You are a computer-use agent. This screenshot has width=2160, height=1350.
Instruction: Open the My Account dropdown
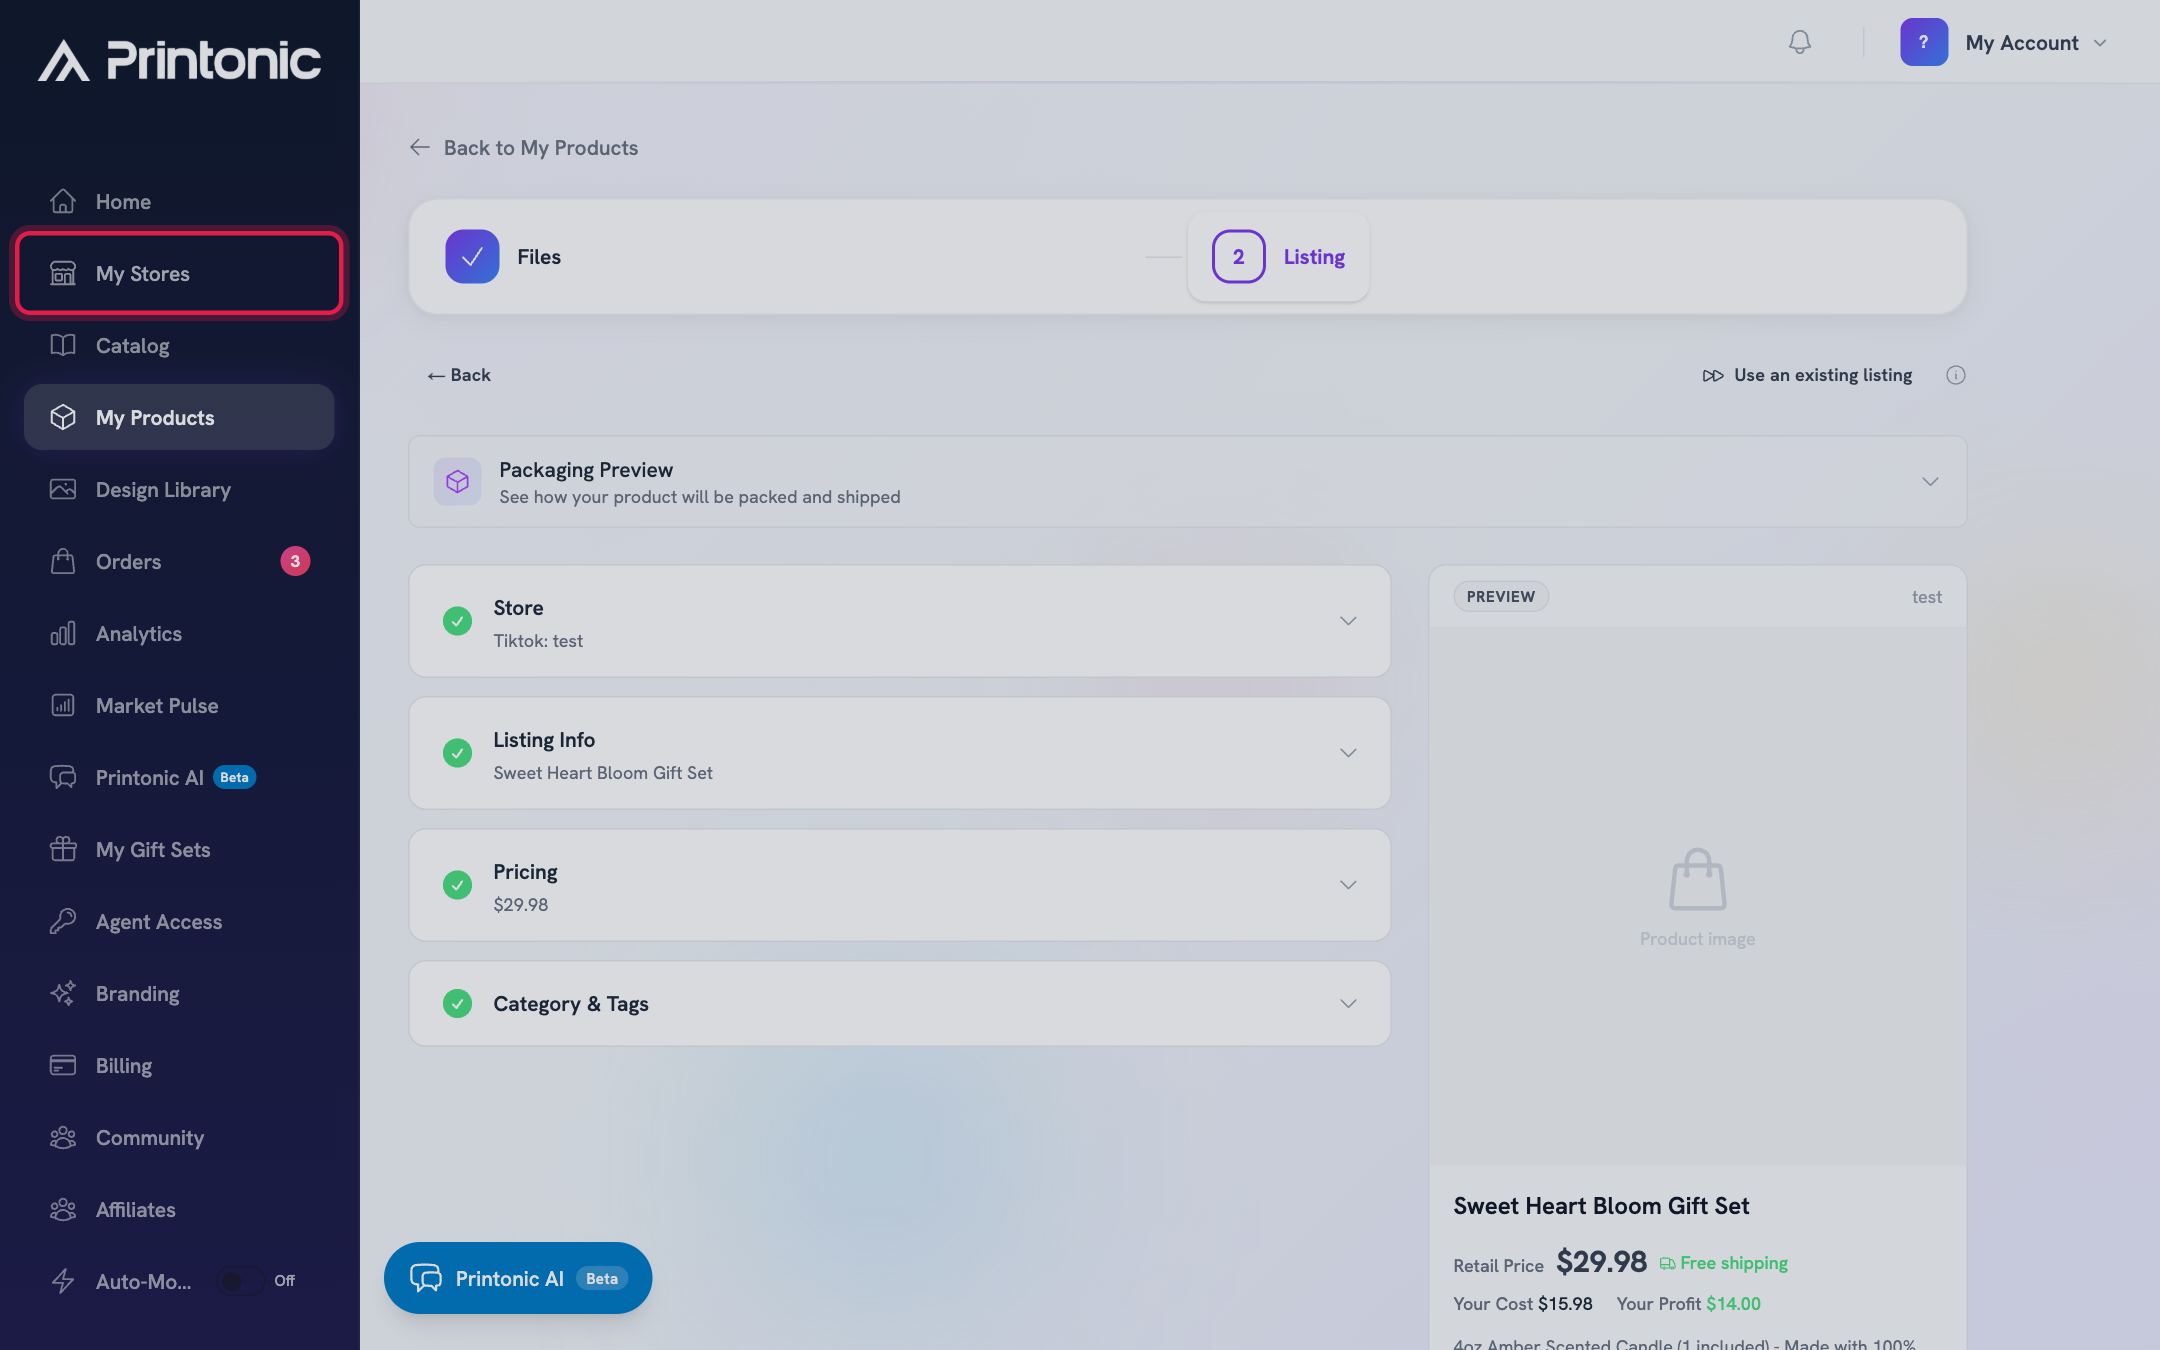click(x=2004, y=42)
